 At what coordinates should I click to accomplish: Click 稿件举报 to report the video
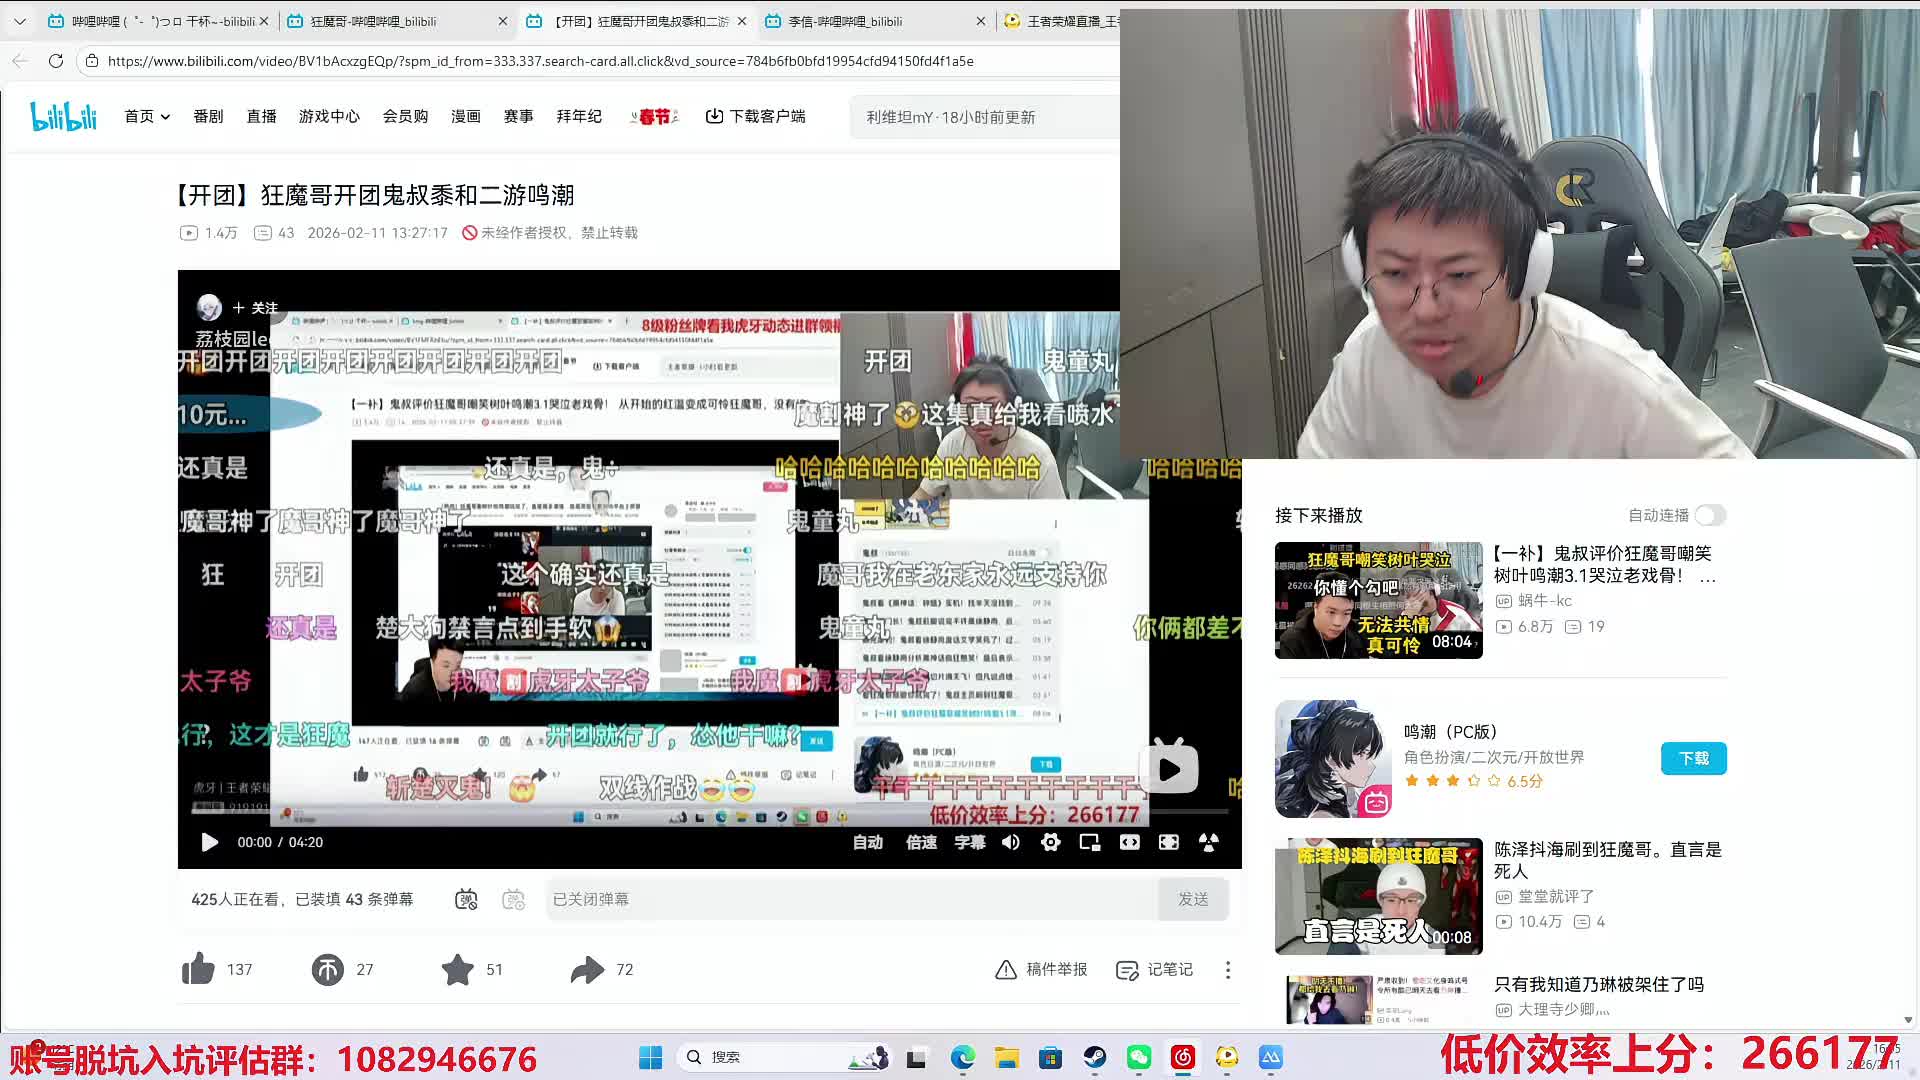(1041, 969)
